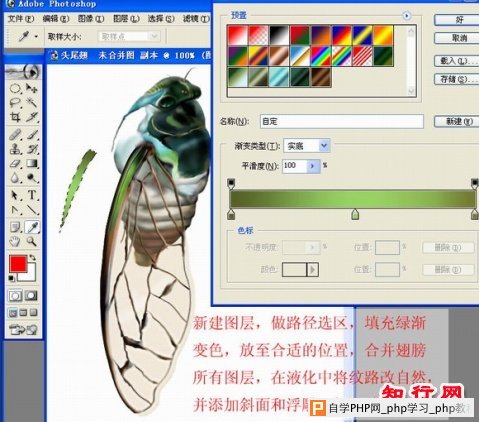Toggle Quick Mask mode button
The height and width of the screenshot is (422, 479).
[31, 295]
